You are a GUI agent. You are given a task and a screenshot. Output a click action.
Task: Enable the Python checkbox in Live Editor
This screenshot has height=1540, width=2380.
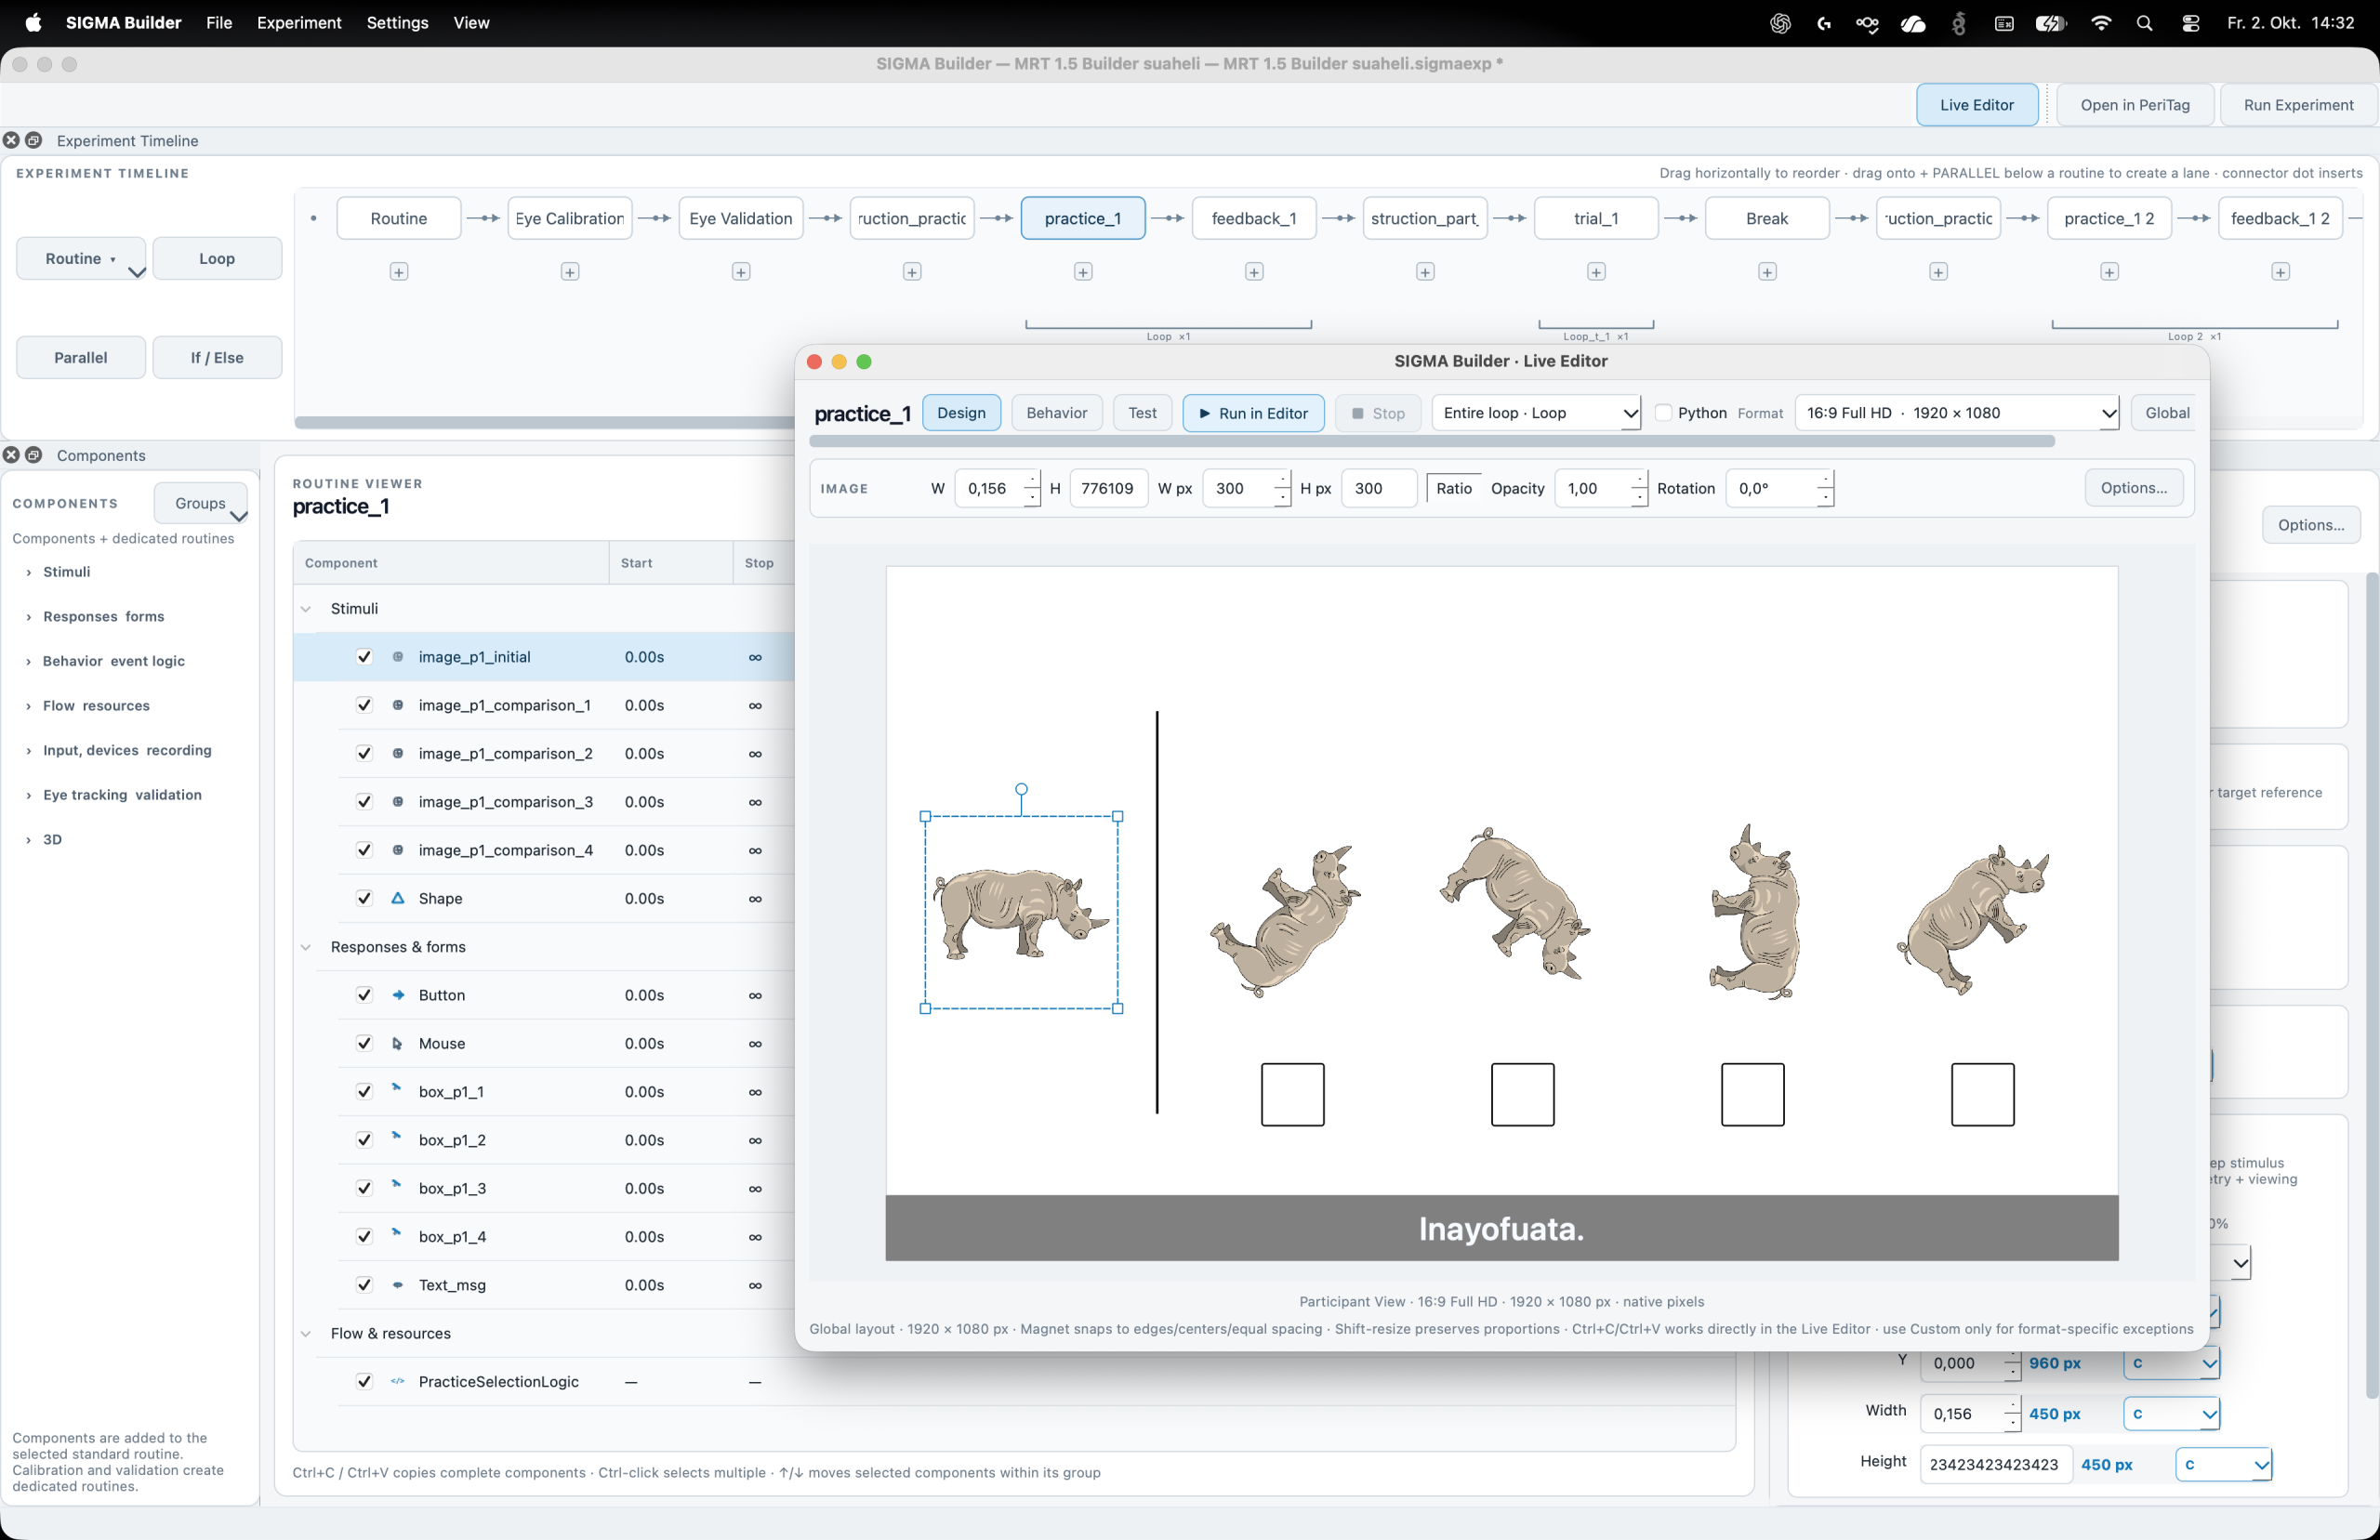[1664, 413]
